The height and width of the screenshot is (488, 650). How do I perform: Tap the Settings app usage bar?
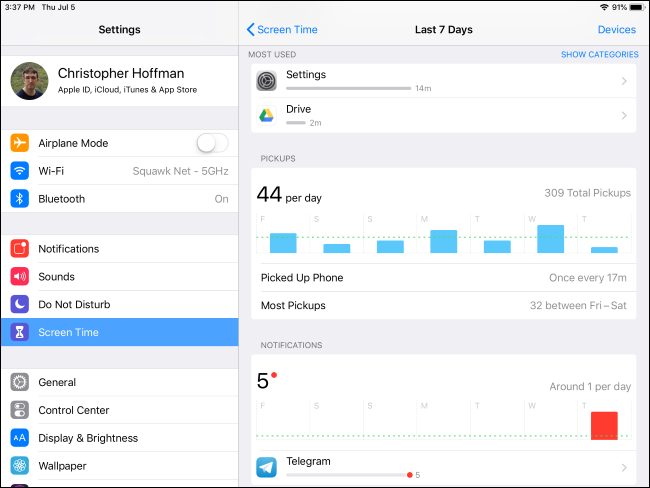348,89
